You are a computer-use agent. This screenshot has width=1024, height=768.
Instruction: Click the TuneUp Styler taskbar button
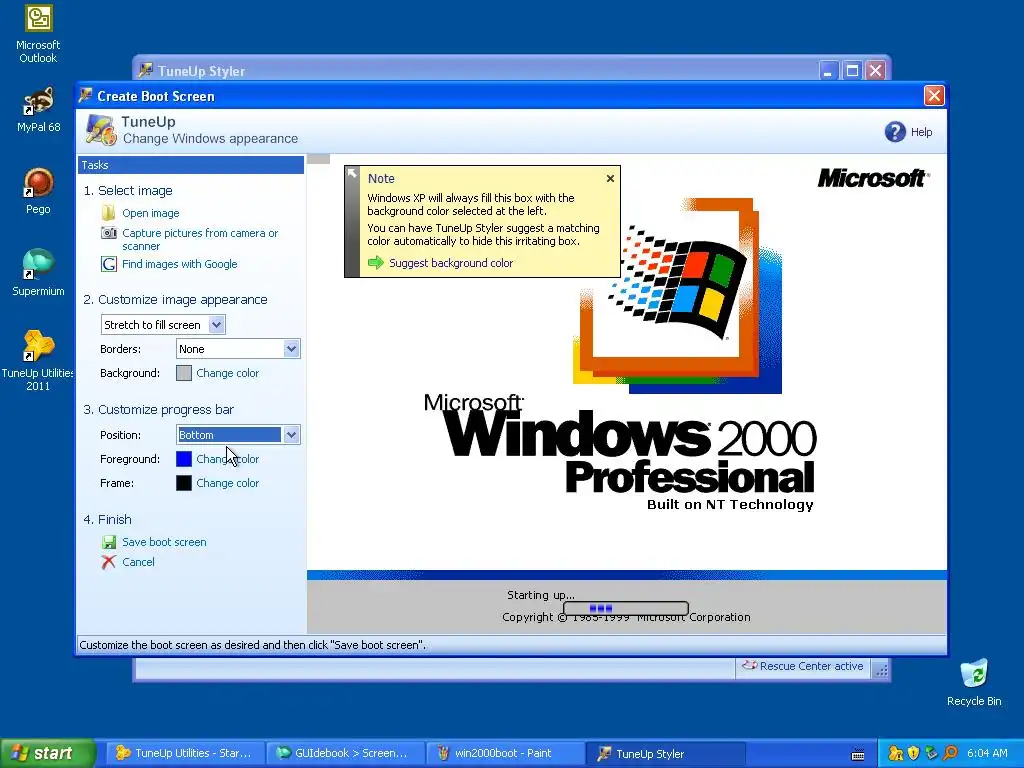(665, 753)
